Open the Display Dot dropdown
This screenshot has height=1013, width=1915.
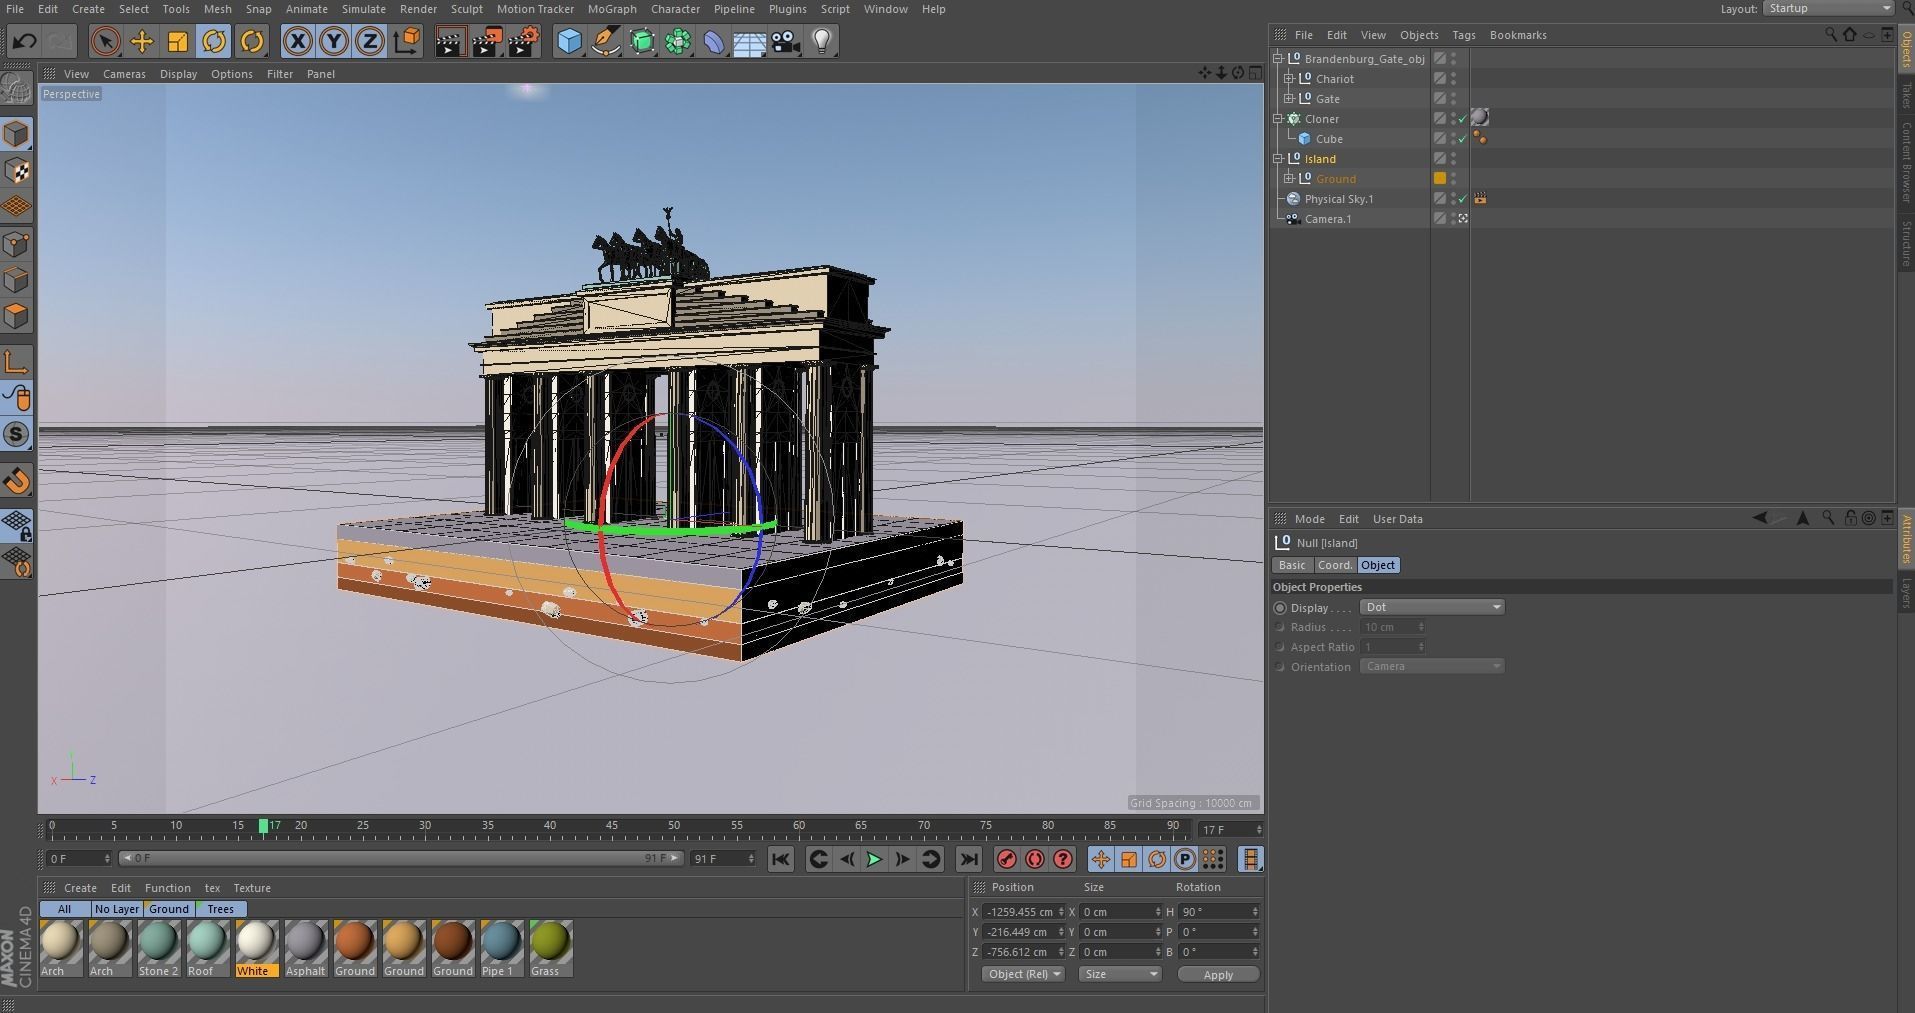point(1432,607)
